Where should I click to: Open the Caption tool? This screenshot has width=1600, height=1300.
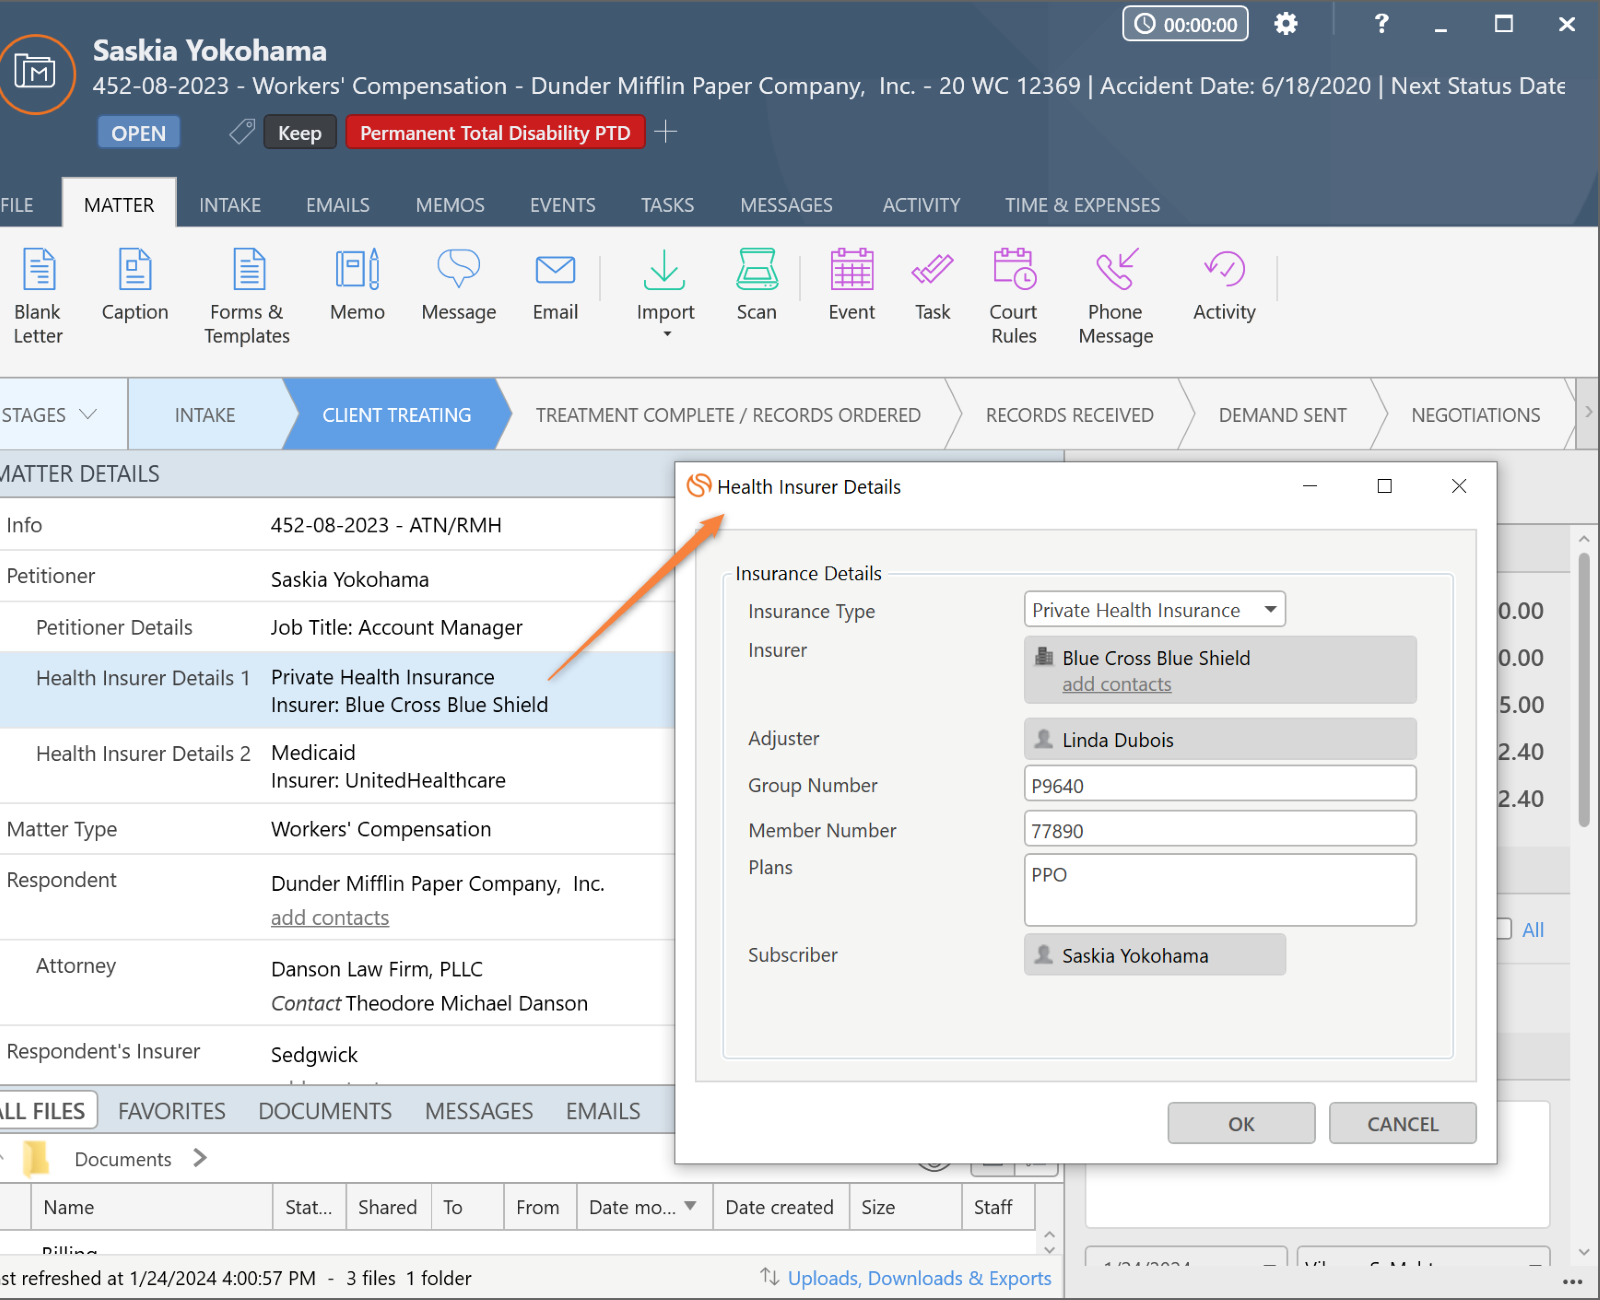click(x=135, y=285)
